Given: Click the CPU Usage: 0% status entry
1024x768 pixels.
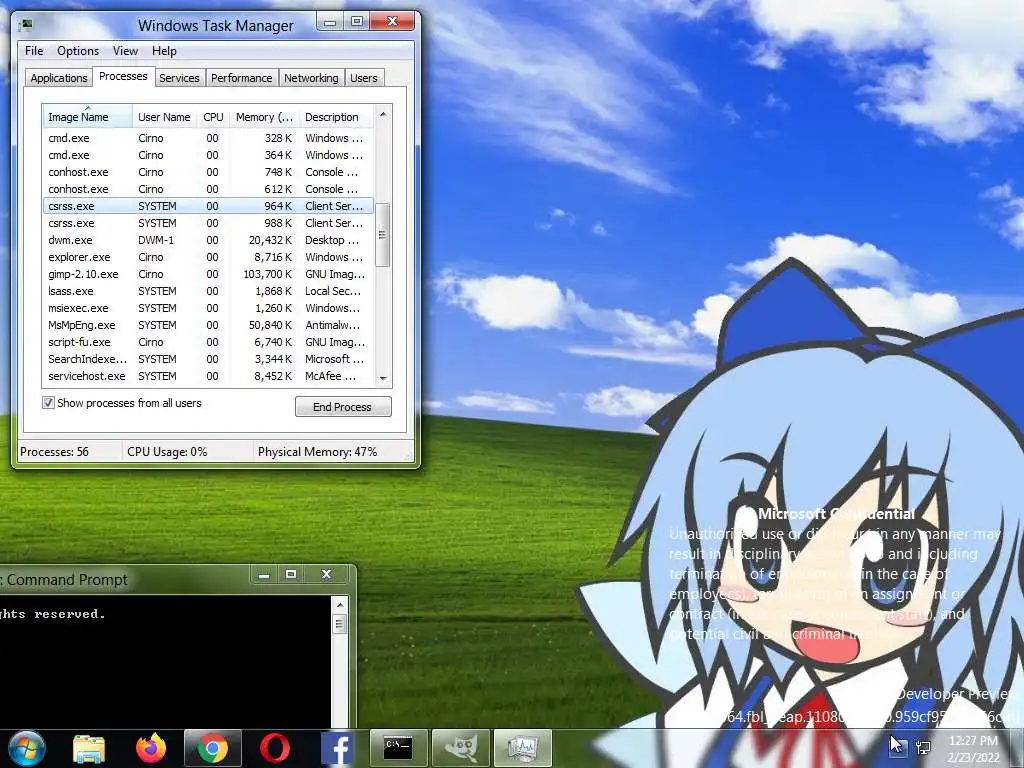Looking at the screenshot, I should pyautogui.click(x=167, y=452).
